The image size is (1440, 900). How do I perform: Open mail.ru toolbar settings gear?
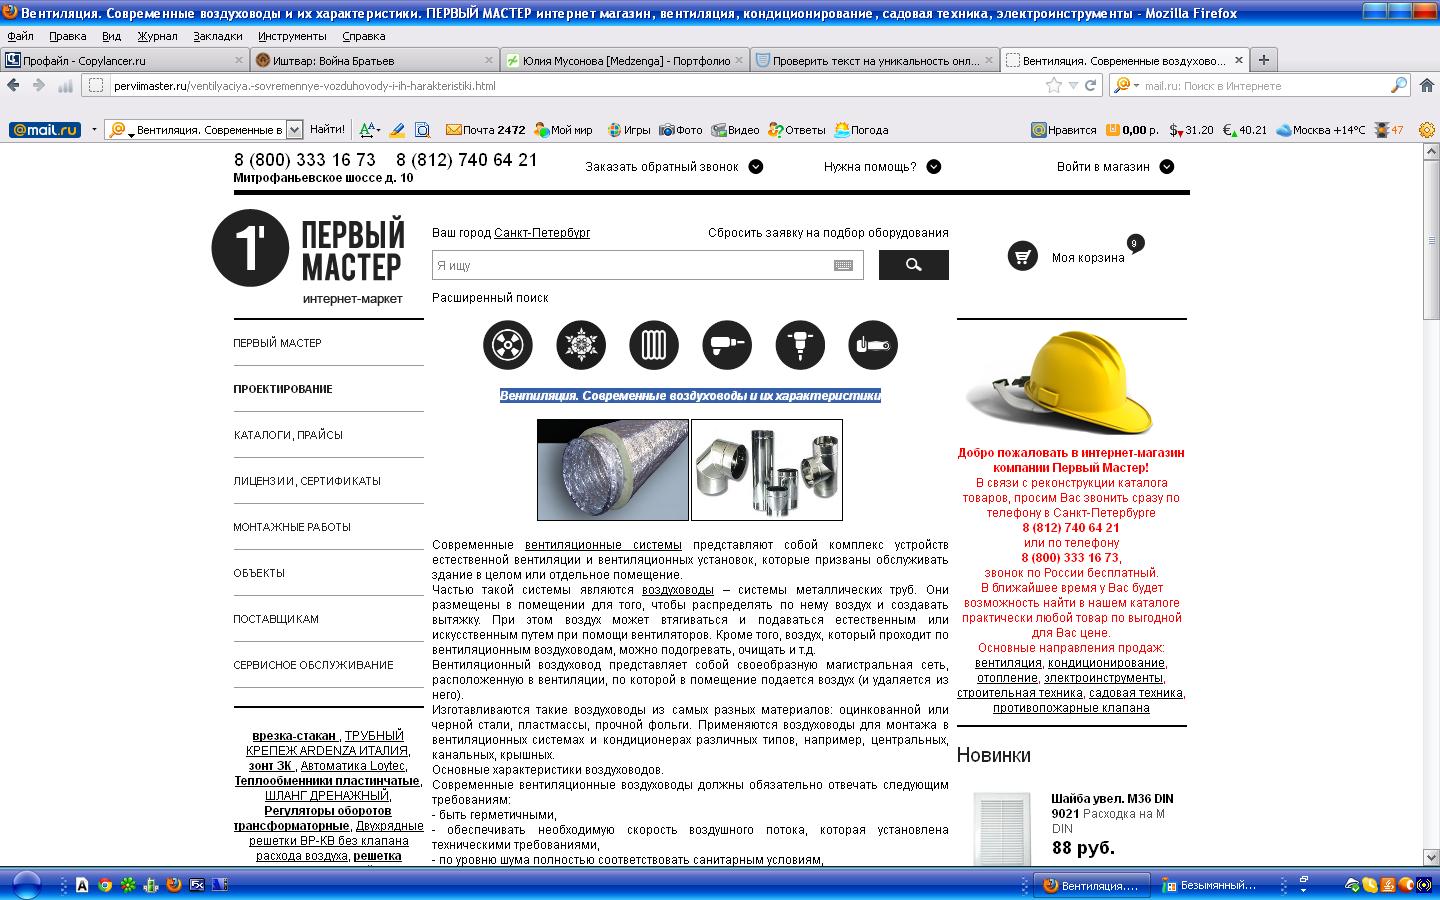1425,130
